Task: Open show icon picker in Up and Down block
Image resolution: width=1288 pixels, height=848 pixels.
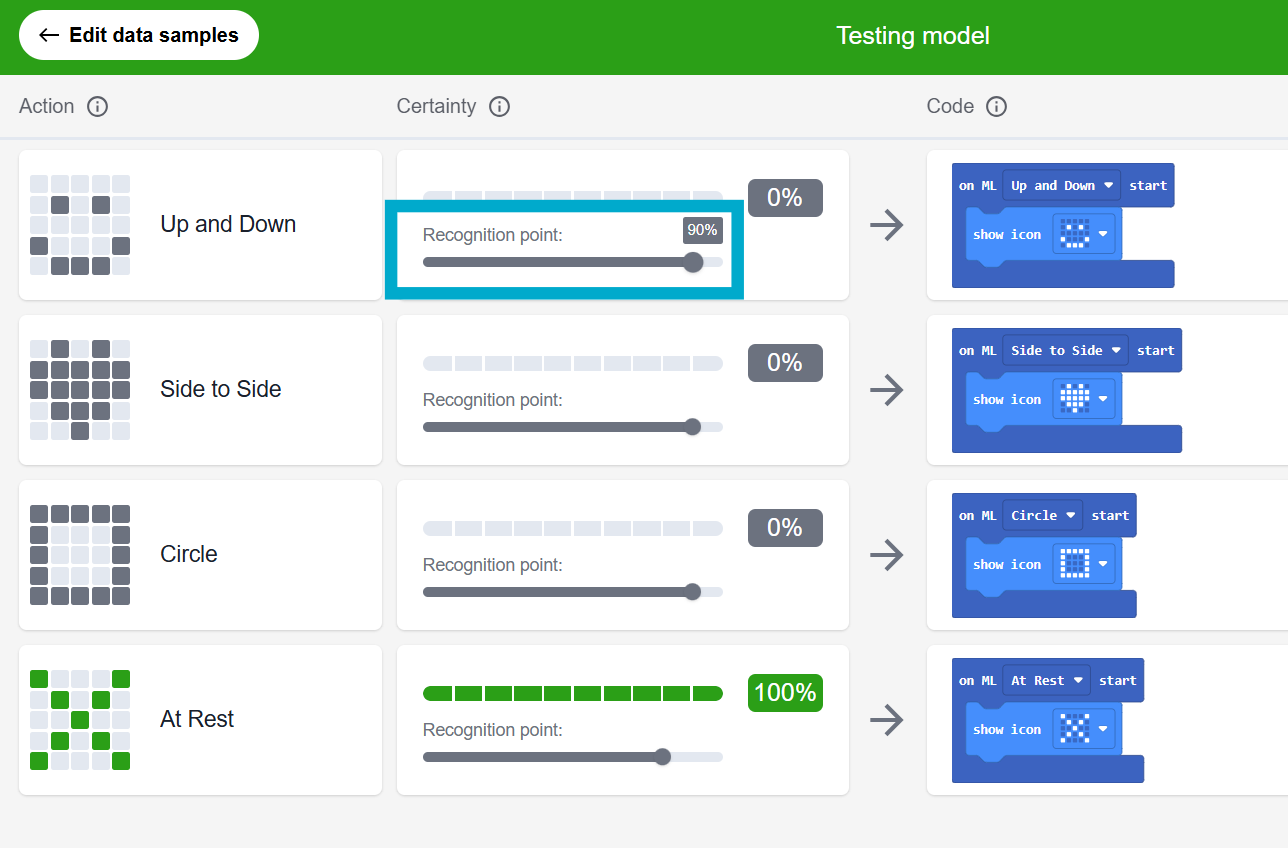Action: [1083, 235]
